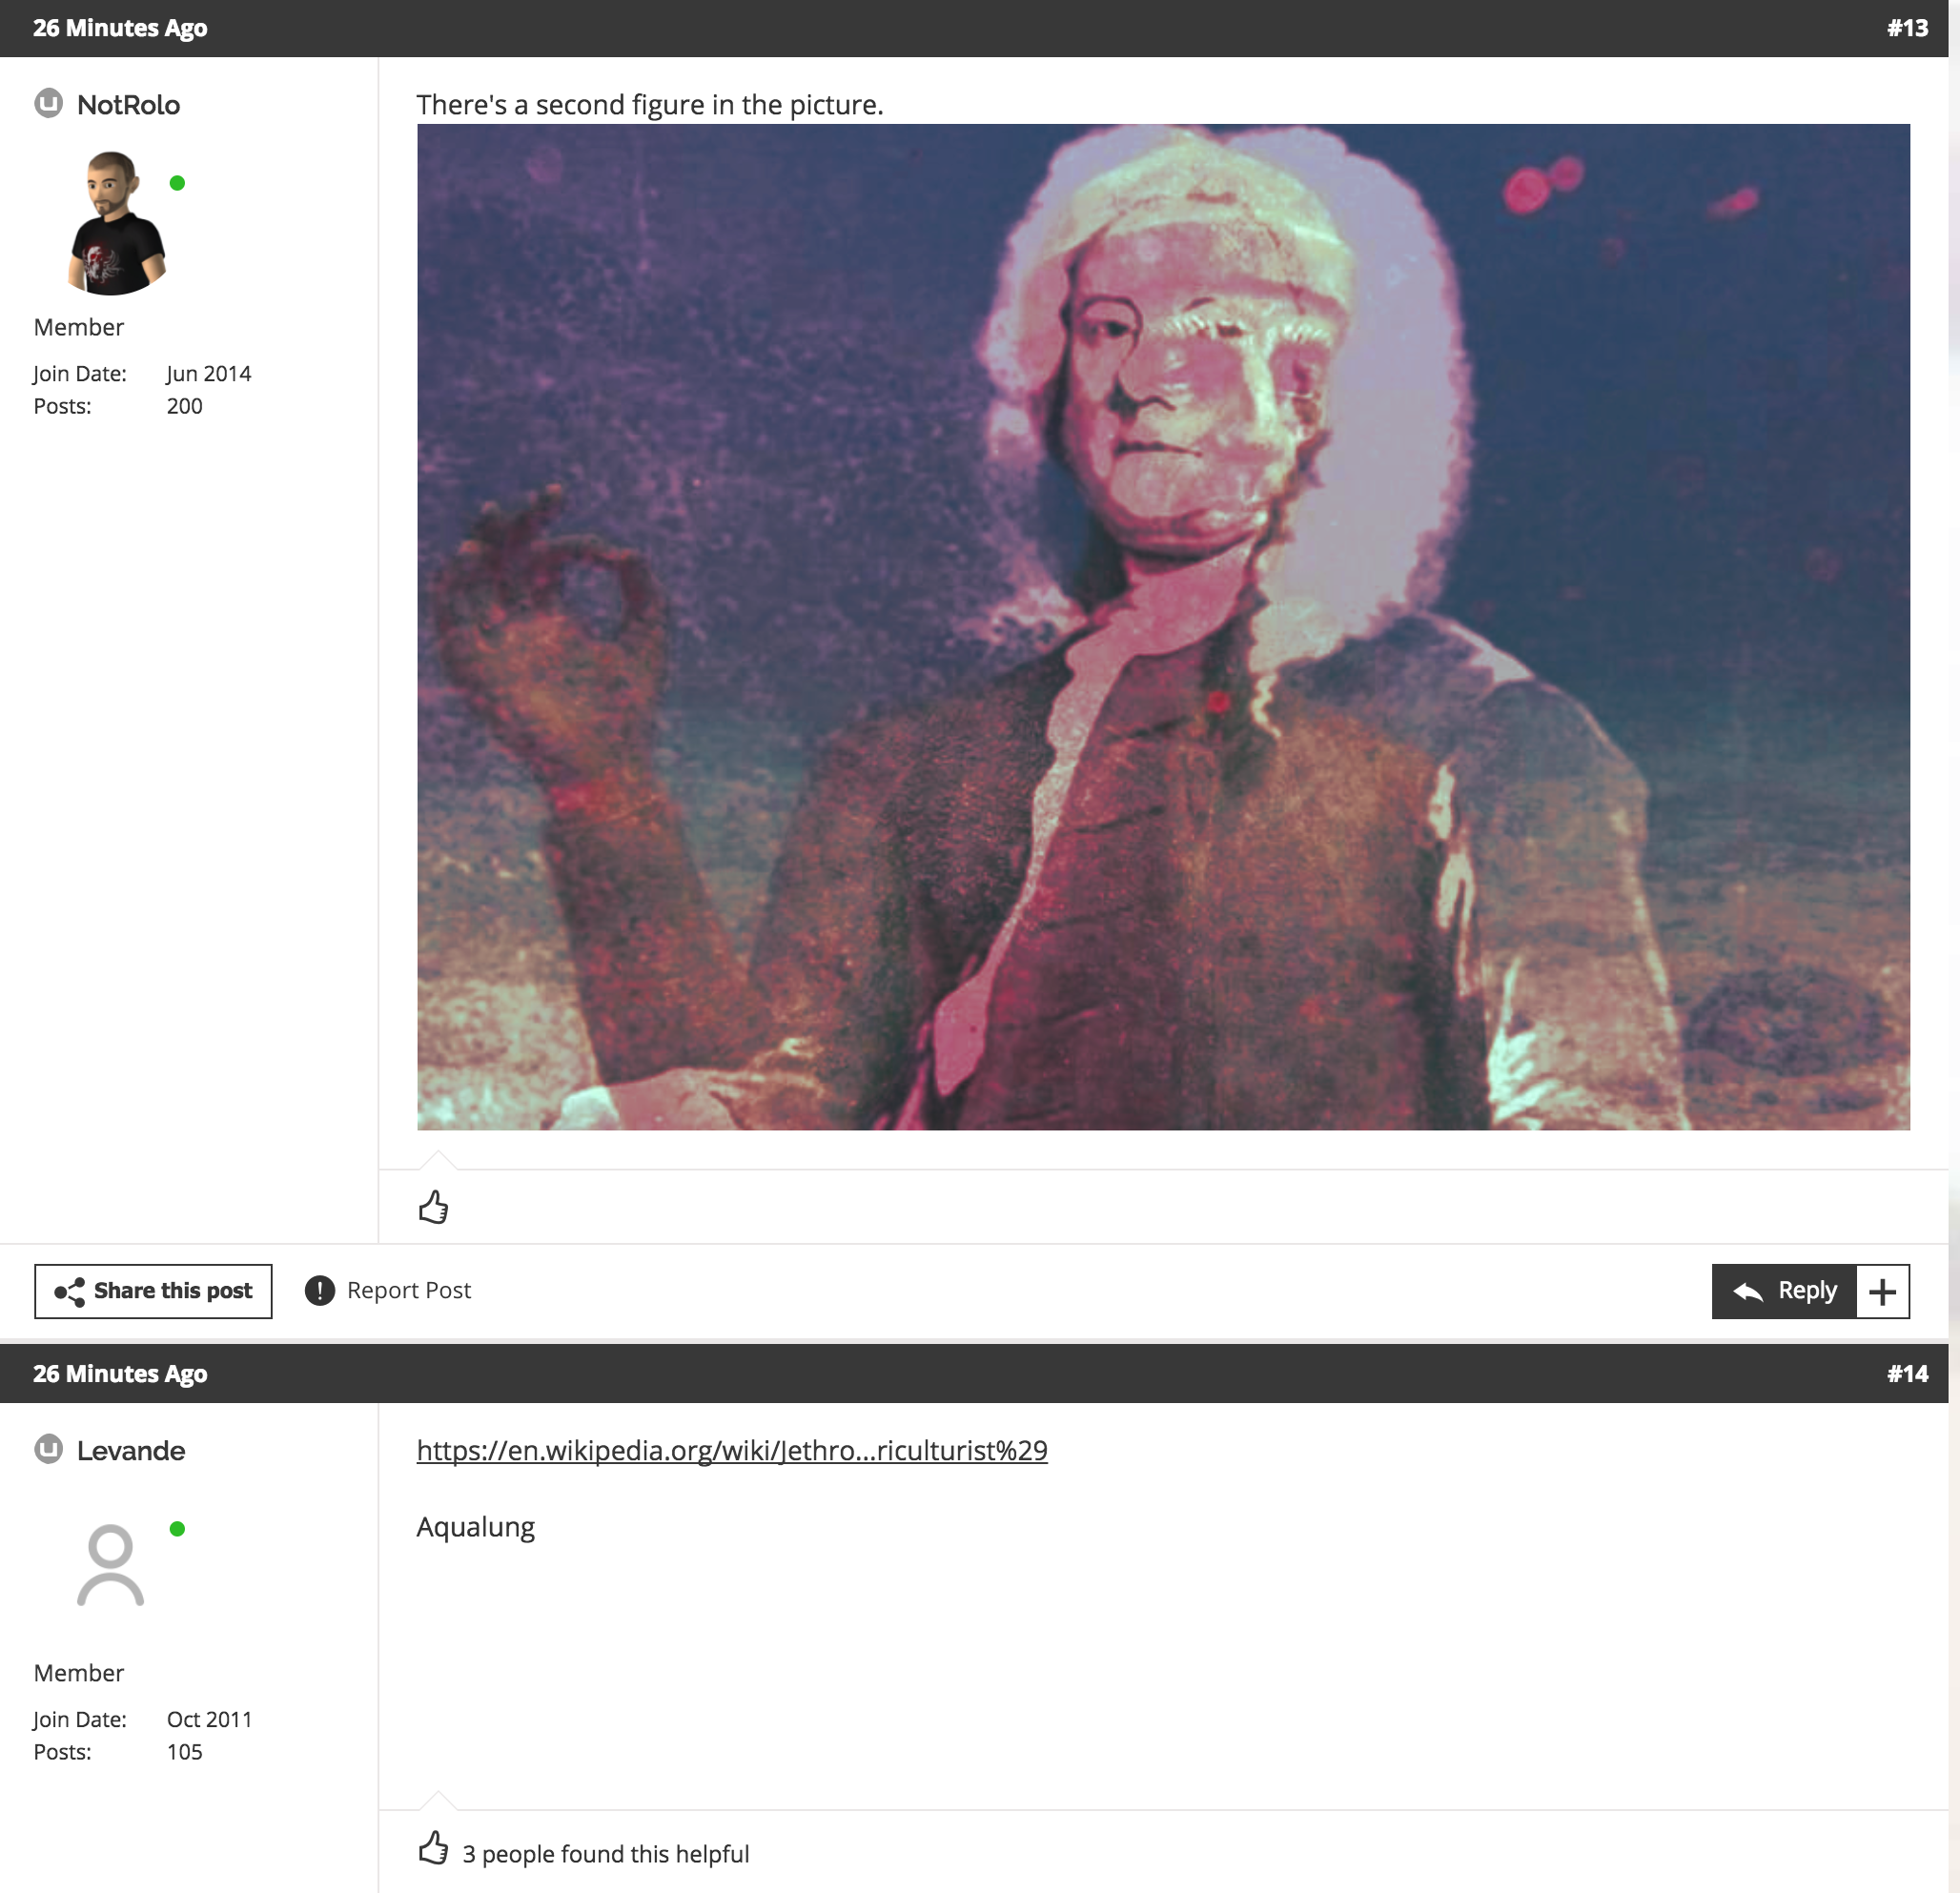Click the share icon in Share this post
The height and width of the screenshot is (1893, 1960).
[70, 1292]
